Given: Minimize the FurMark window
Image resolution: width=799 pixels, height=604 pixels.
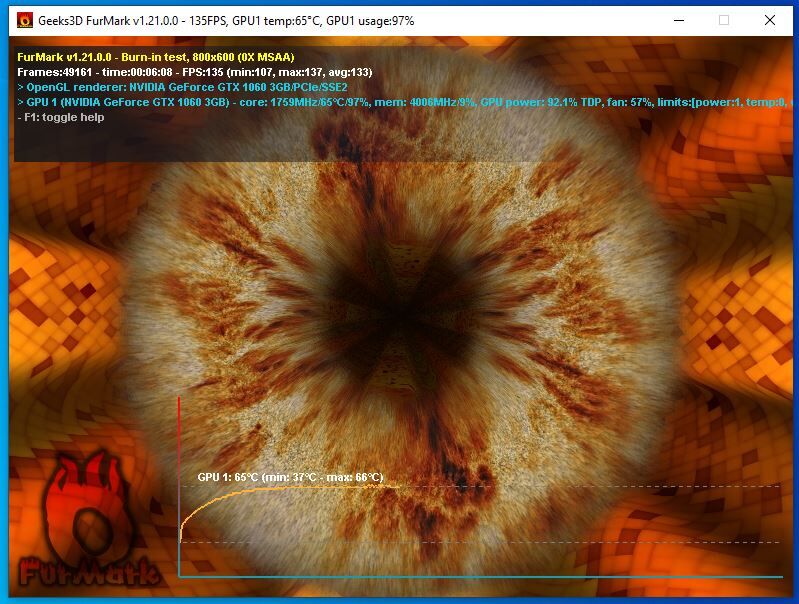Looking at the screenshot, I should [679, 20].
